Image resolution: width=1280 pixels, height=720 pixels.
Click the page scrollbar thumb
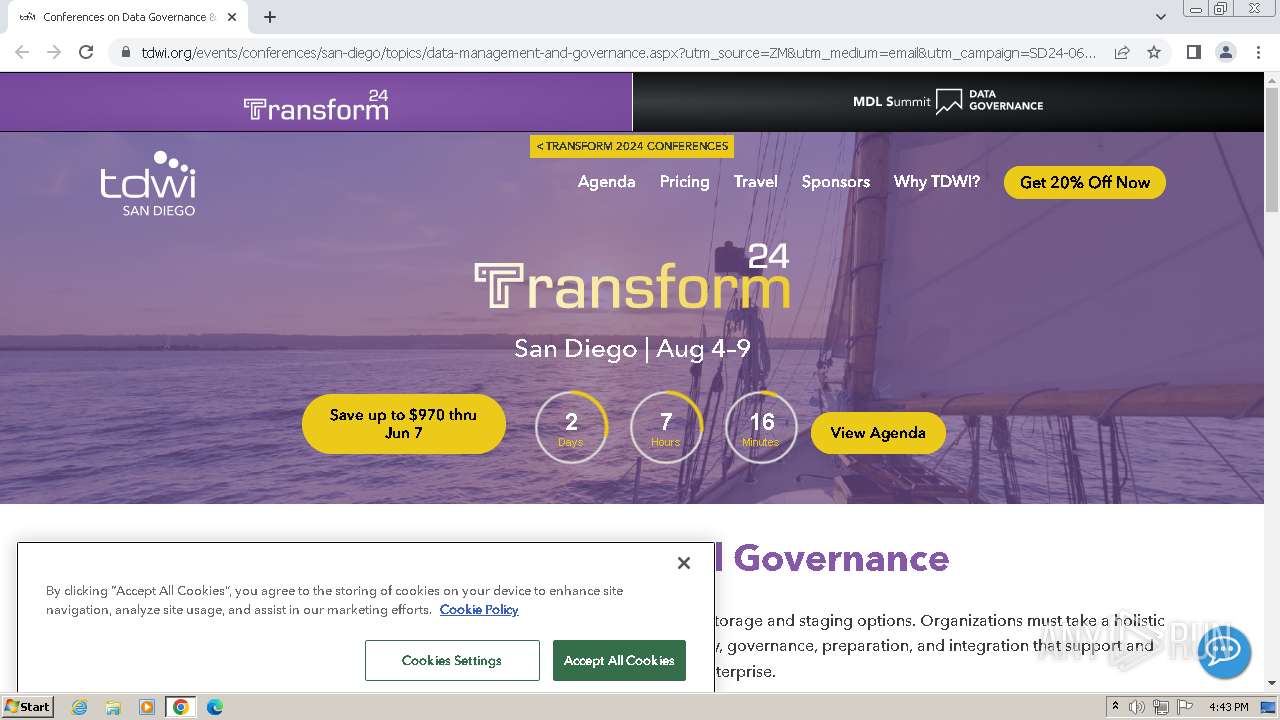tap(1272, 150)
